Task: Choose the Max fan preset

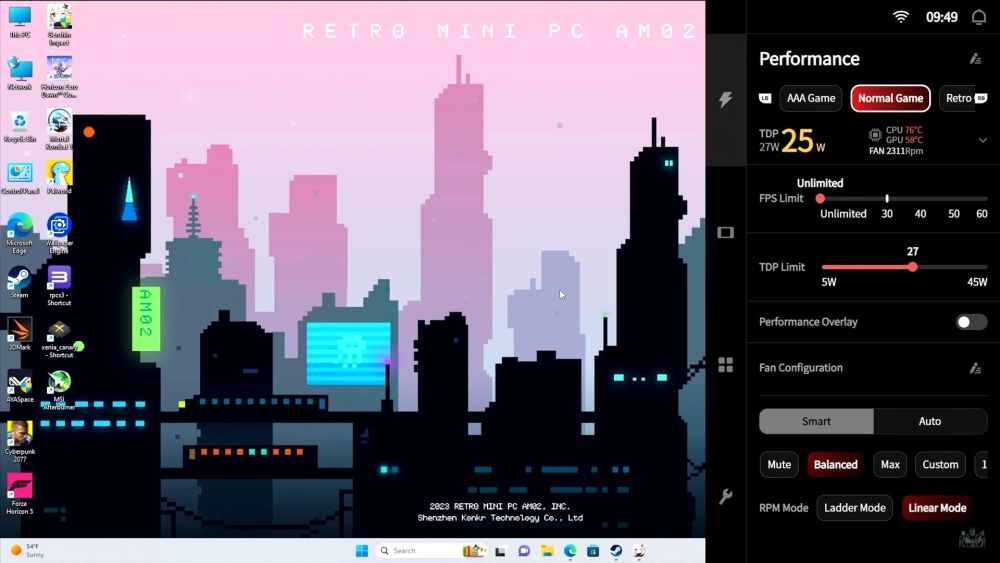Action: pos(890,464)
